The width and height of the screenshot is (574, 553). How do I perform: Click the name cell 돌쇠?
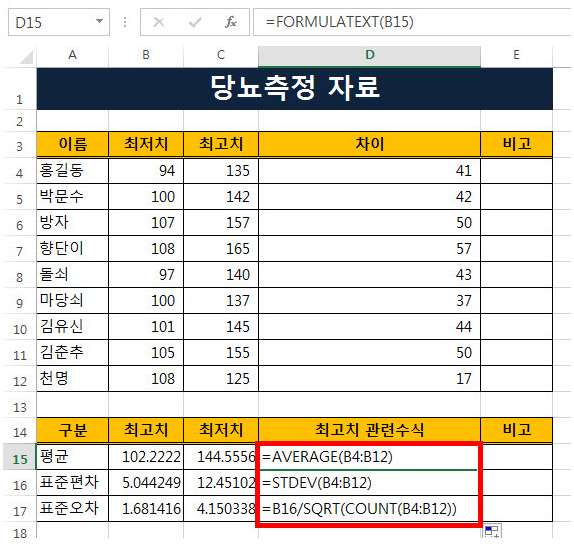72,275
